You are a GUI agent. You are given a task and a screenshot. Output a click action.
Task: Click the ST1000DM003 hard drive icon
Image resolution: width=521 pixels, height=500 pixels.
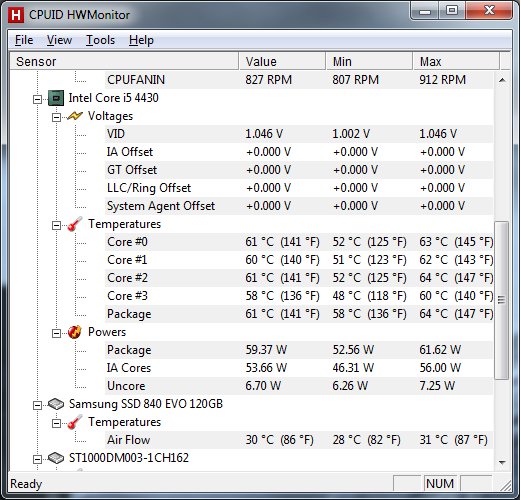pos(56,458)
